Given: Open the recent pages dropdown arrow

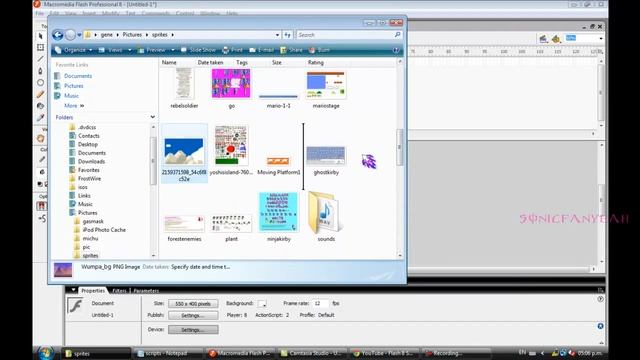Looking at the screenshot, I should 79,35.
